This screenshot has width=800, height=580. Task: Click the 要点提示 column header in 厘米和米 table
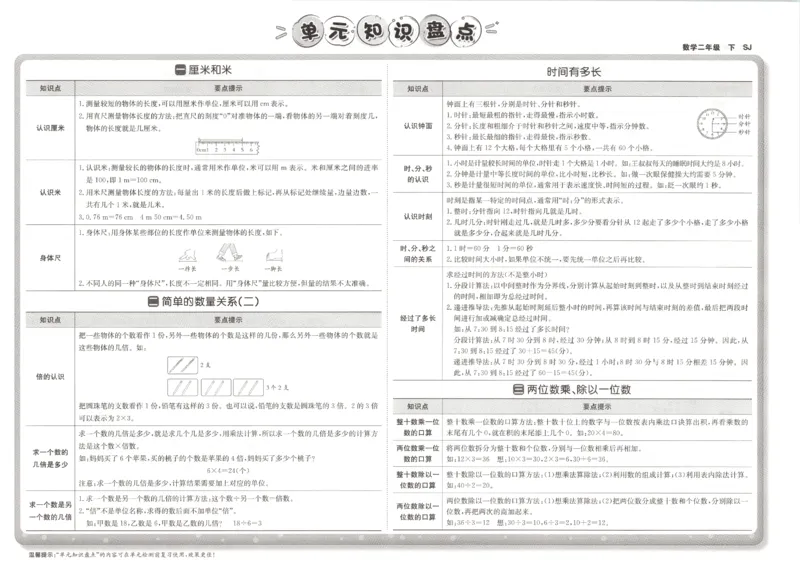pos(228,88)
